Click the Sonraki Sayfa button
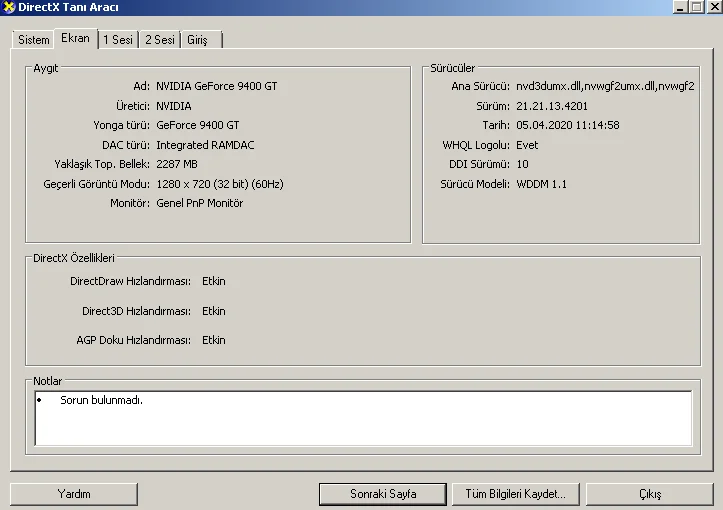Viewport: 723px width, 510px height. pyautogui.click(x=383, y=494)
